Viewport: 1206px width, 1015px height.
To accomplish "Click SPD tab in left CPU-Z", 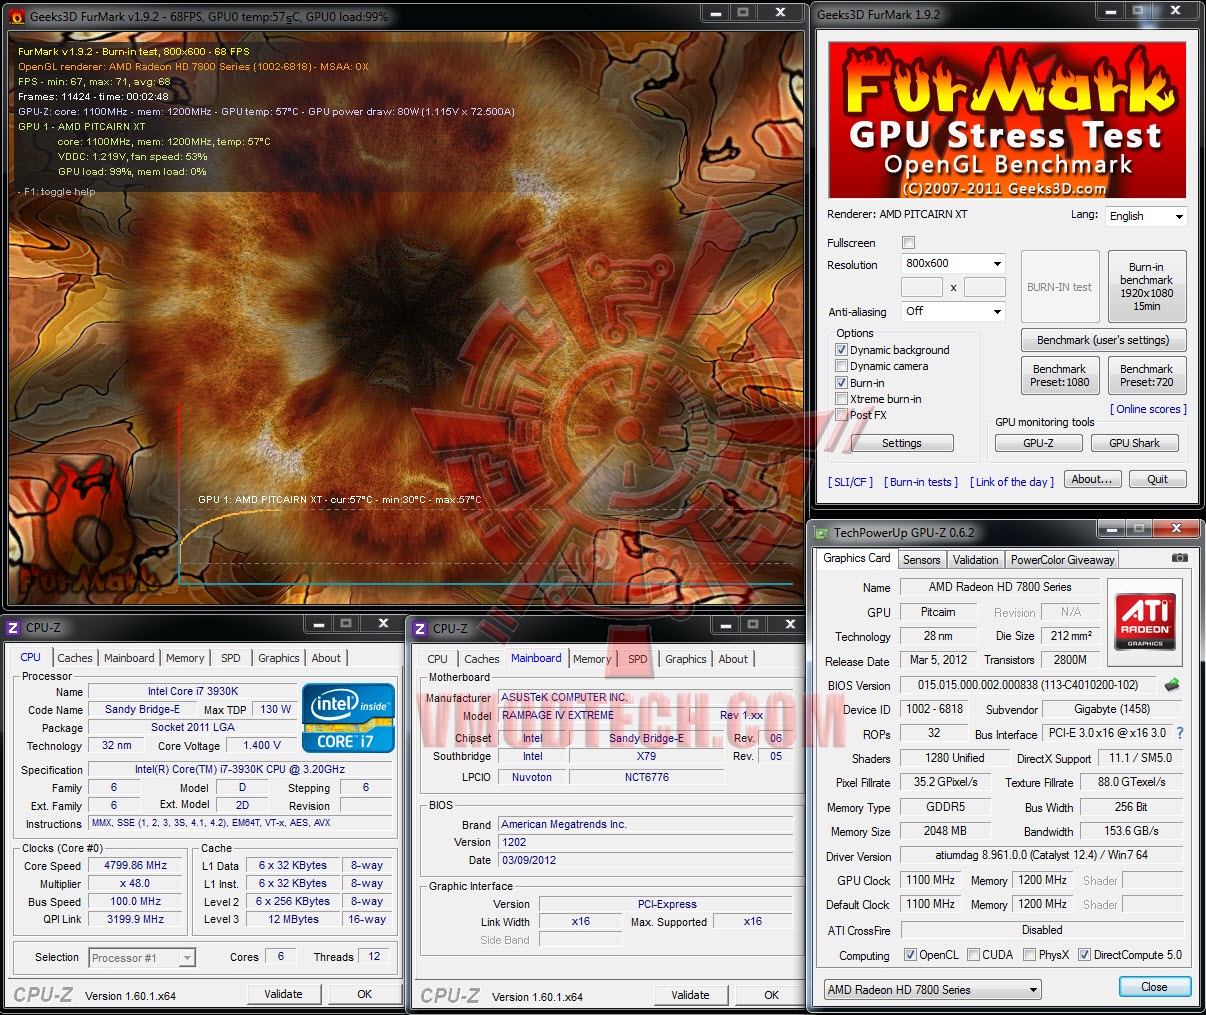I will tap(231, 658).
